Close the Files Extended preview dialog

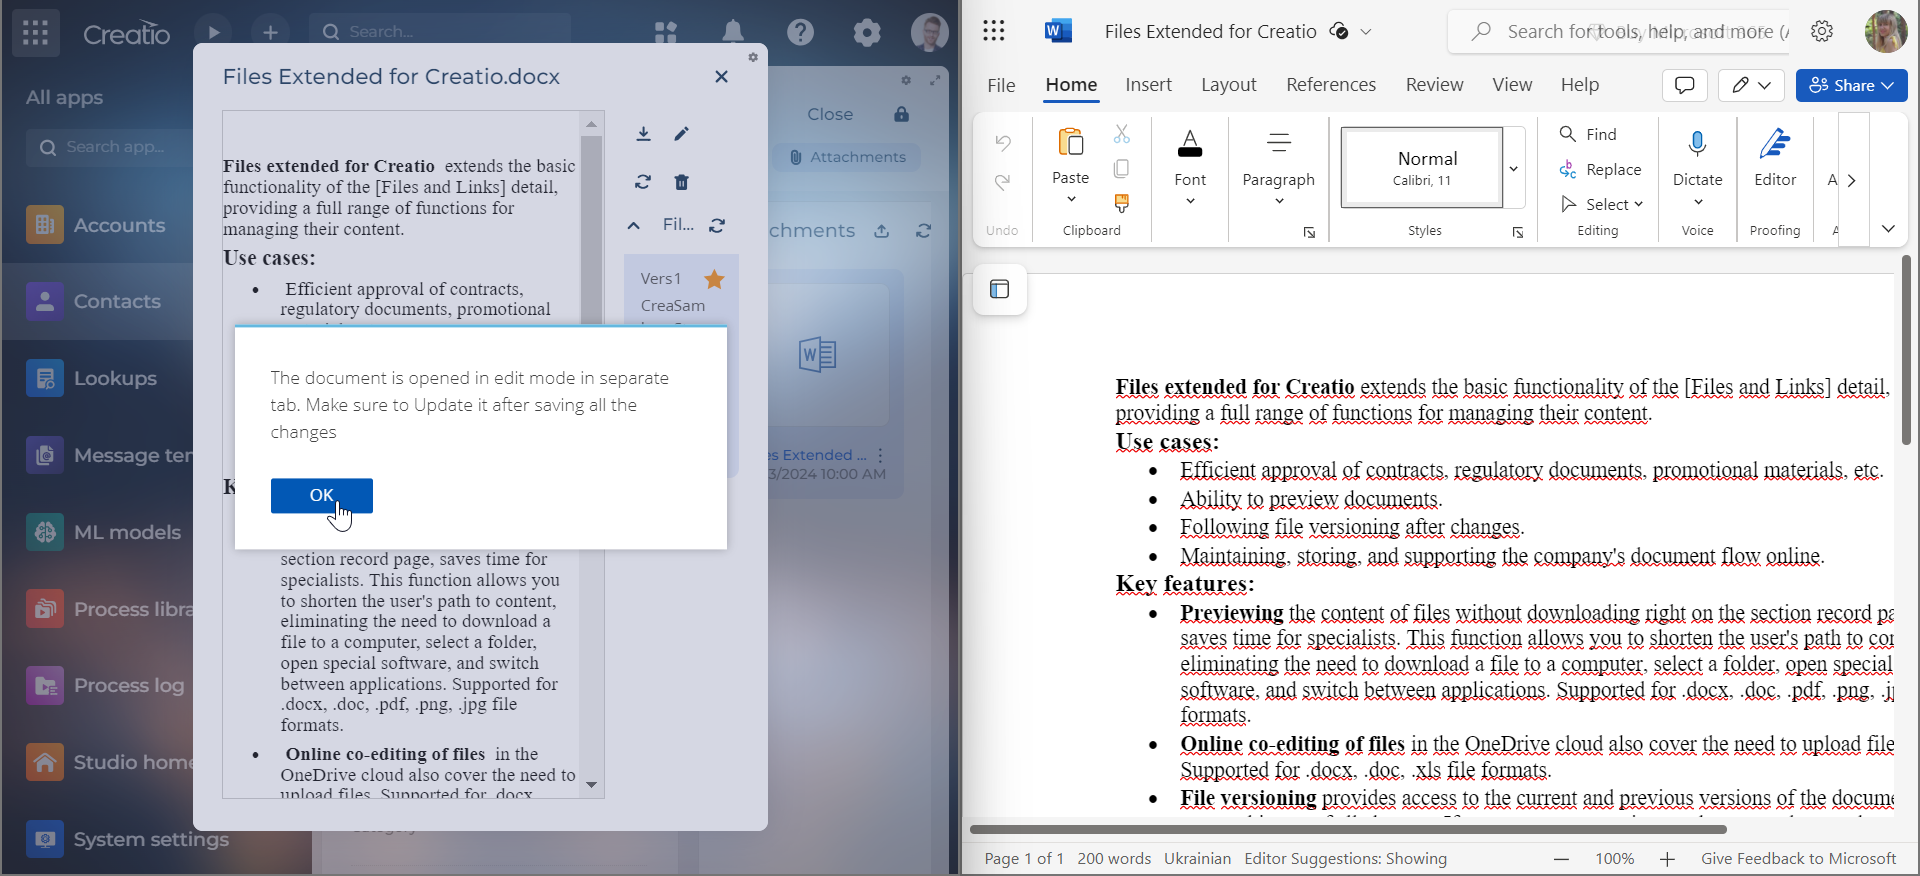[x=721, y=77]
